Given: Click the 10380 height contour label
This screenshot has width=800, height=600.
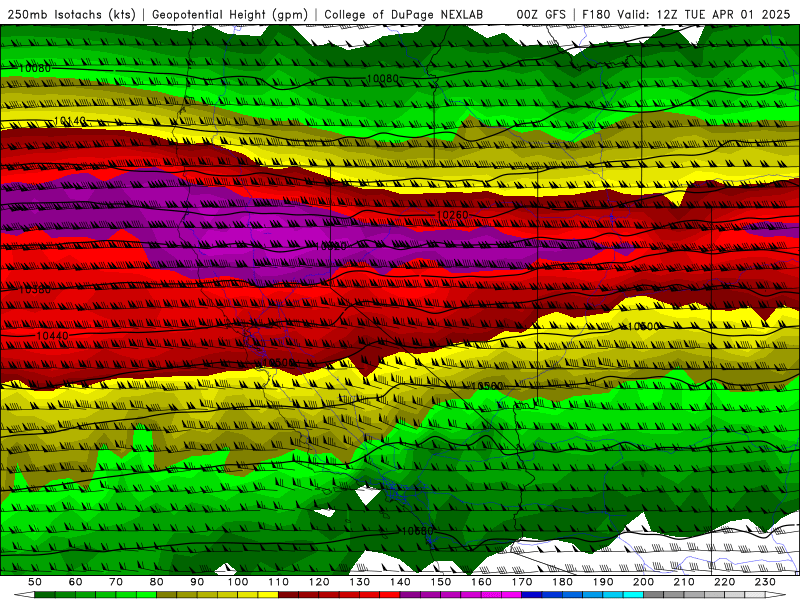Looking at the screenshot, I should 35,290.
